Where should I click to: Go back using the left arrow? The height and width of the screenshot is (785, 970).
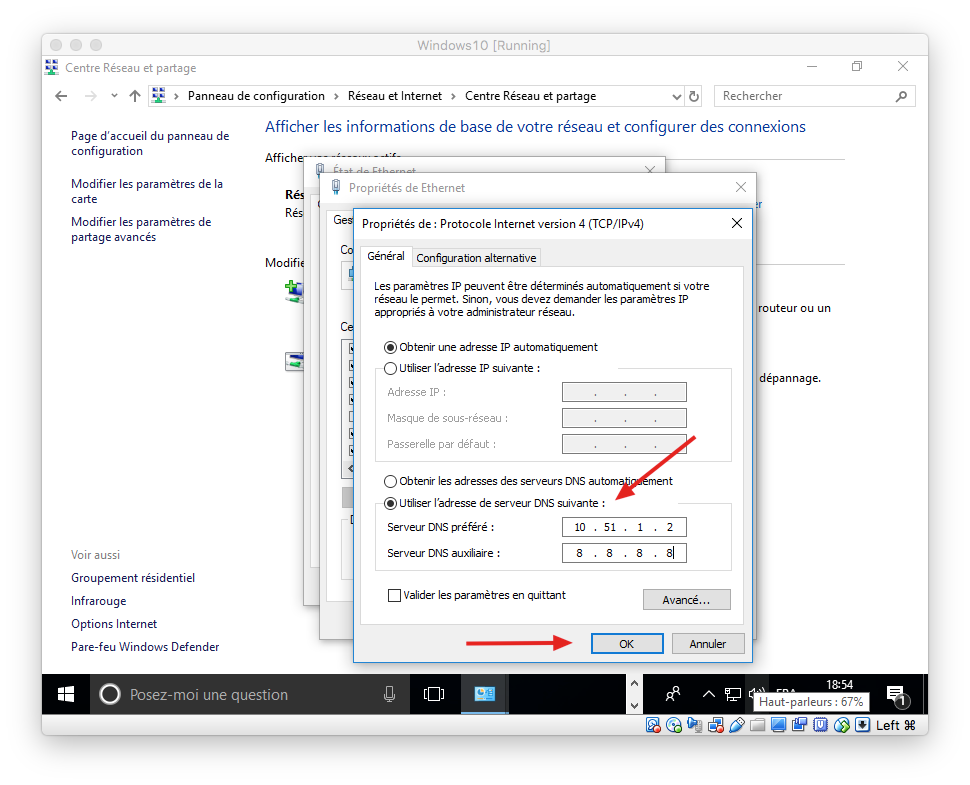click(61, 96)
